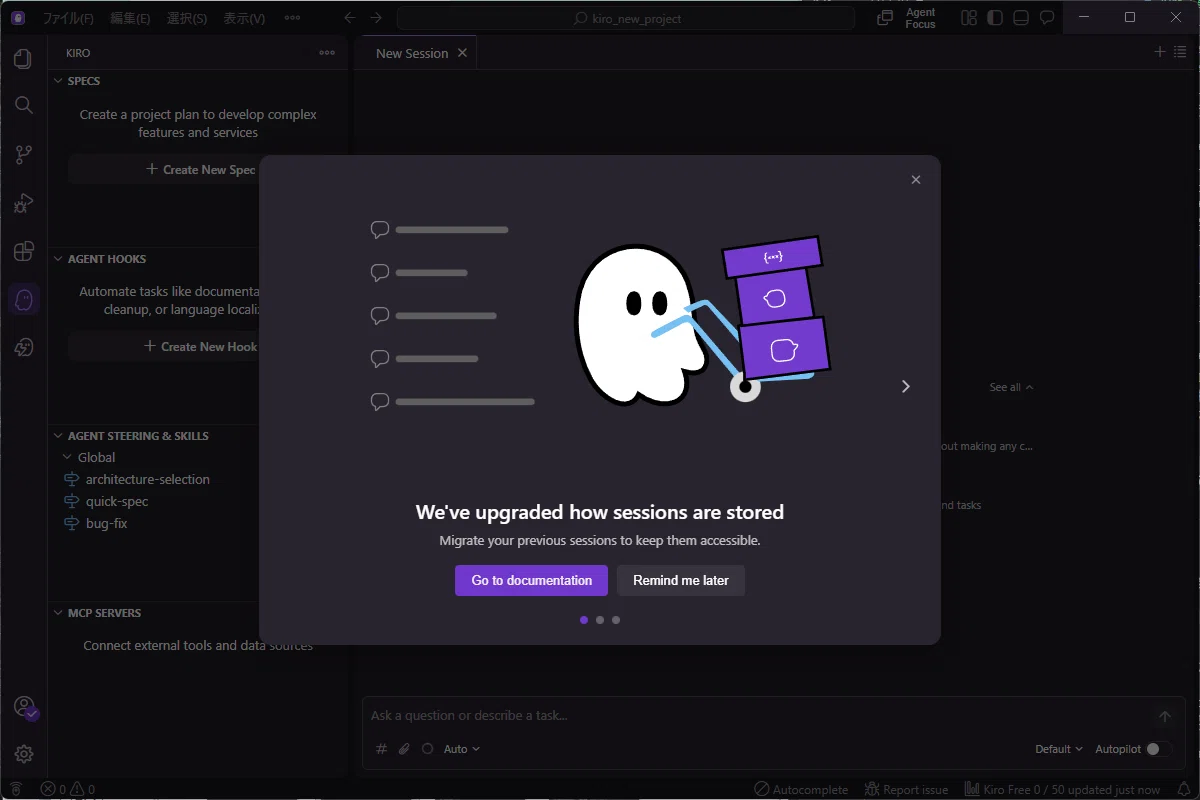Select the second carousel dot
This screenshot has width=1200, height=800.
pyautogui.click(x=600, y=620)
